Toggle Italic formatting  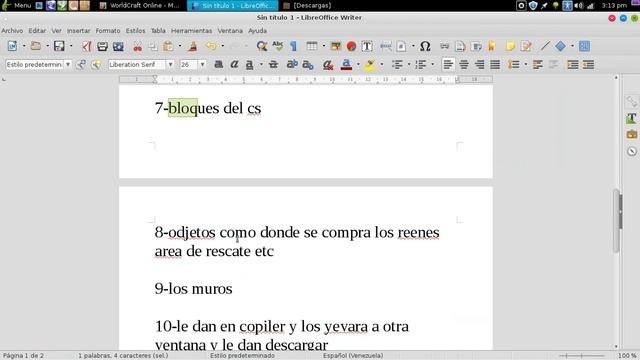pyautogui.click(x=234, y=64)
